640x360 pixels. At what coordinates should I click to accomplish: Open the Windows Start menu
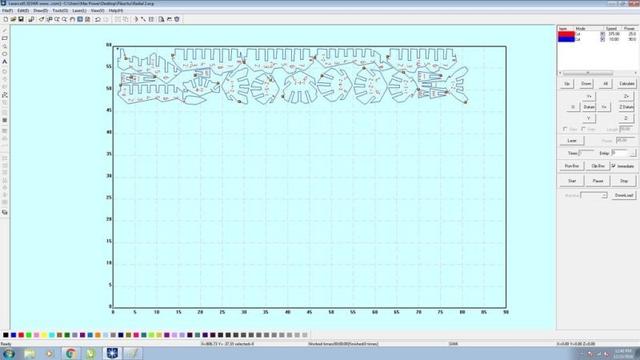pyautogui.click(x=9, y=353)
